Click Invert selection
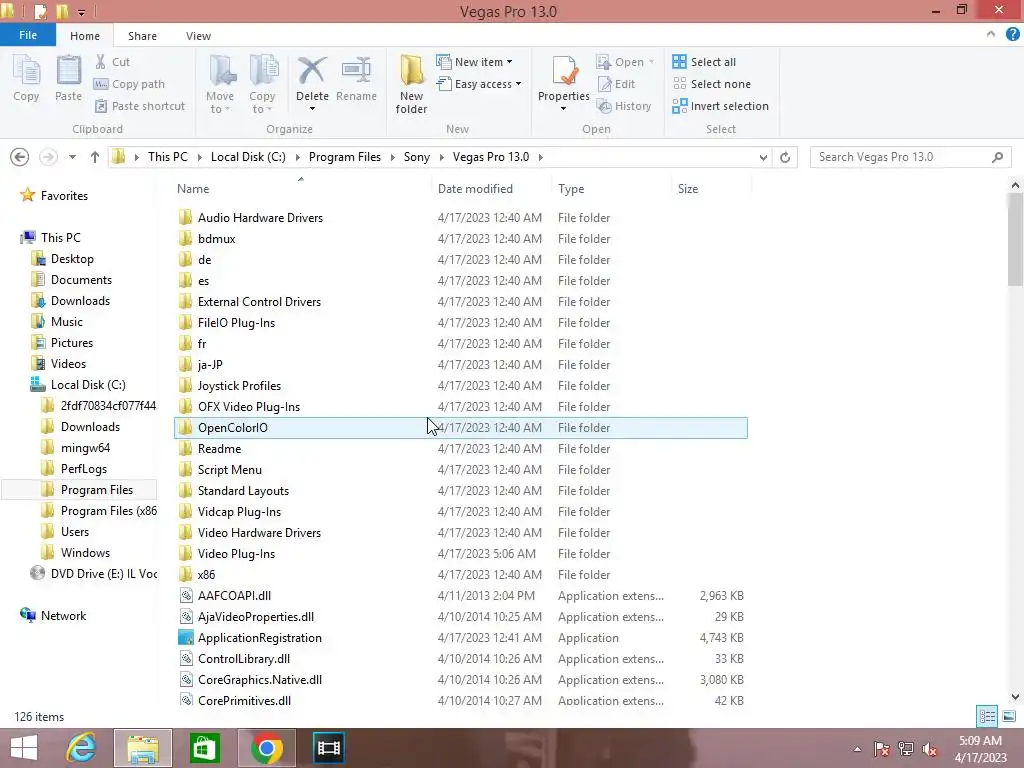Image resolution: width=1024 pixels, height=768 pixels. tap(720, 106)
